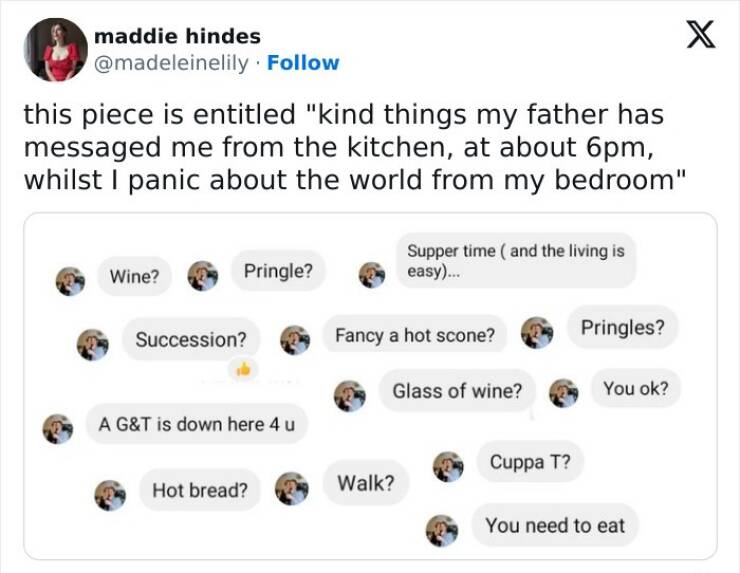
Task: Open the embedded messages image
Action: click(x=370, y=386)
